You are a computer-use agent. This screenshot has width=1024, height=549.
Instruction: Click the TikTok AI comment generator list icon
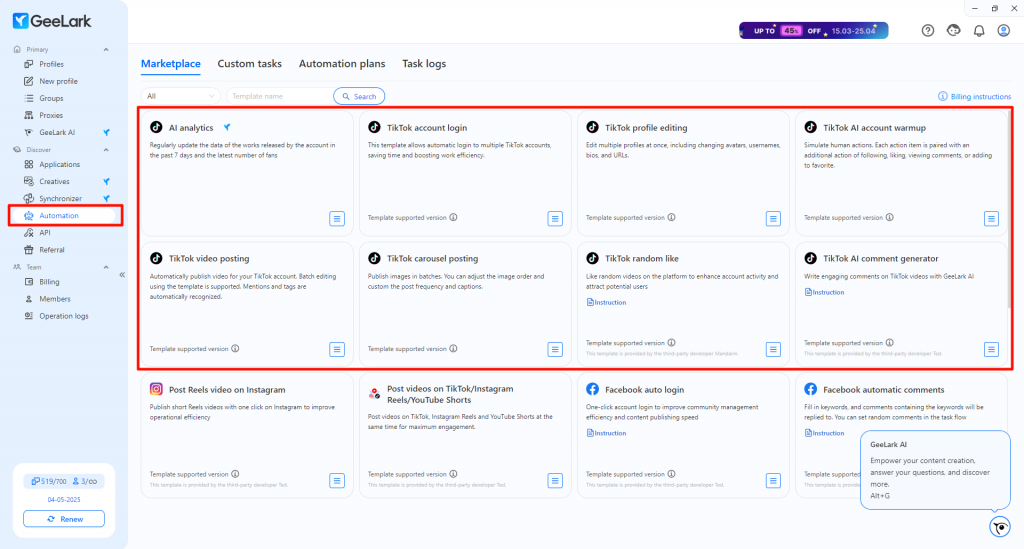point(991,349)
